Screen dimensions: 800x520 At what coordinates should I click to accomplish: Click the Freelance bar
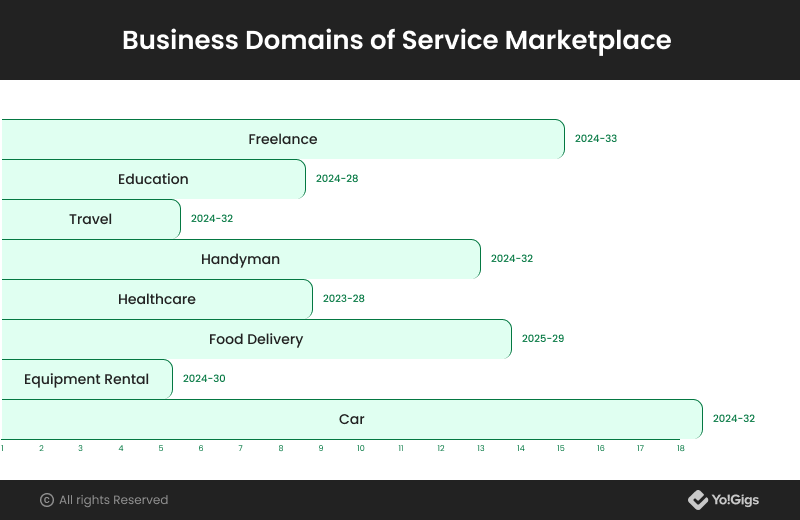(x=283, y=139)
